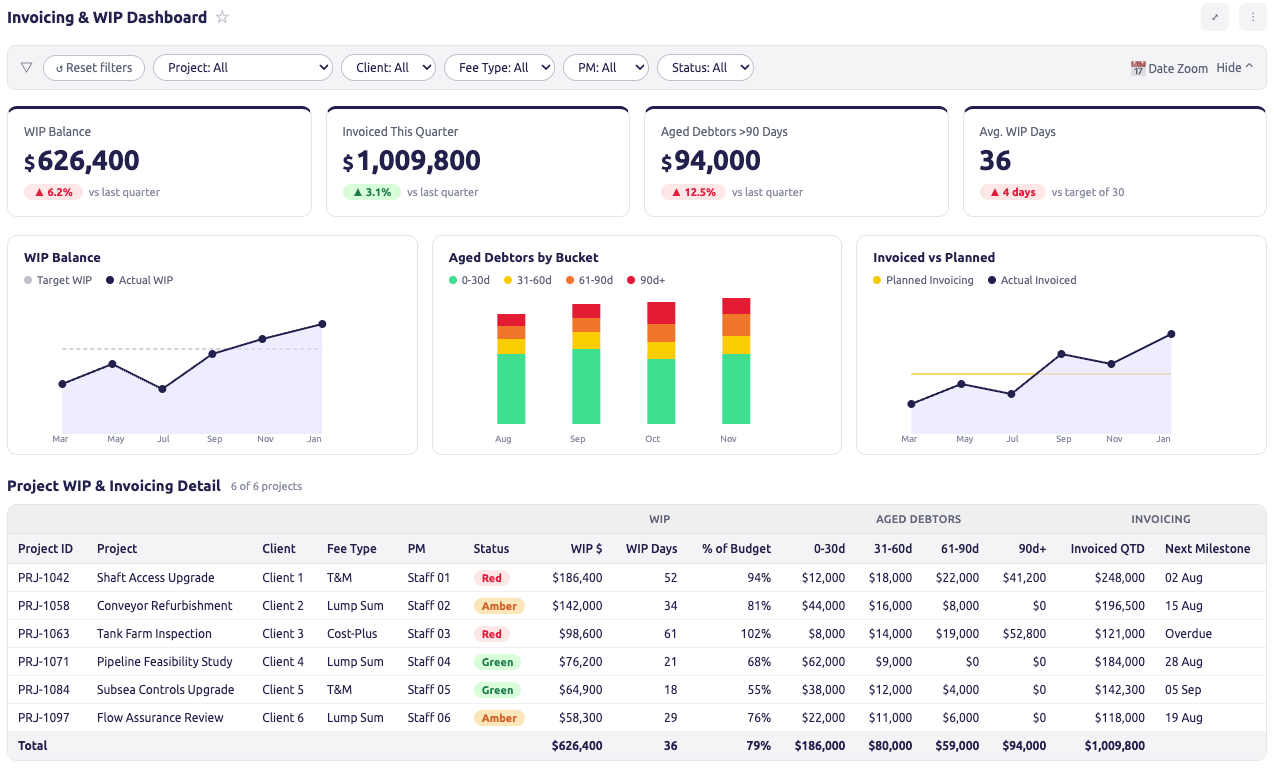Click the Nov stacked bar
This screenshot has height=770, width=1274.
tap(736, 361)
